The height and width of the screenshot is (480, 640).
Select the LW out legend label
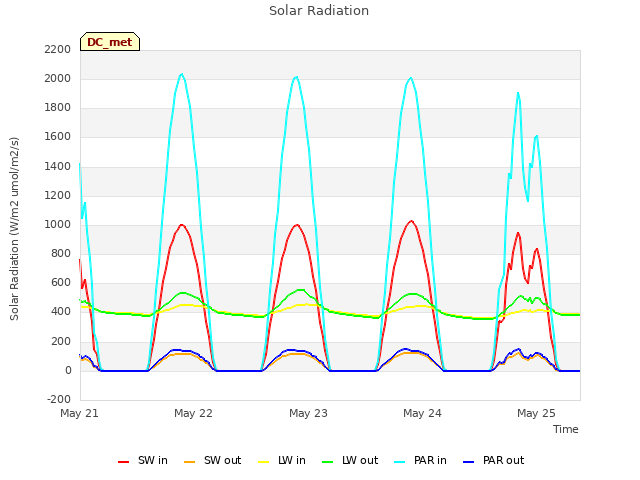coord(360,460)
